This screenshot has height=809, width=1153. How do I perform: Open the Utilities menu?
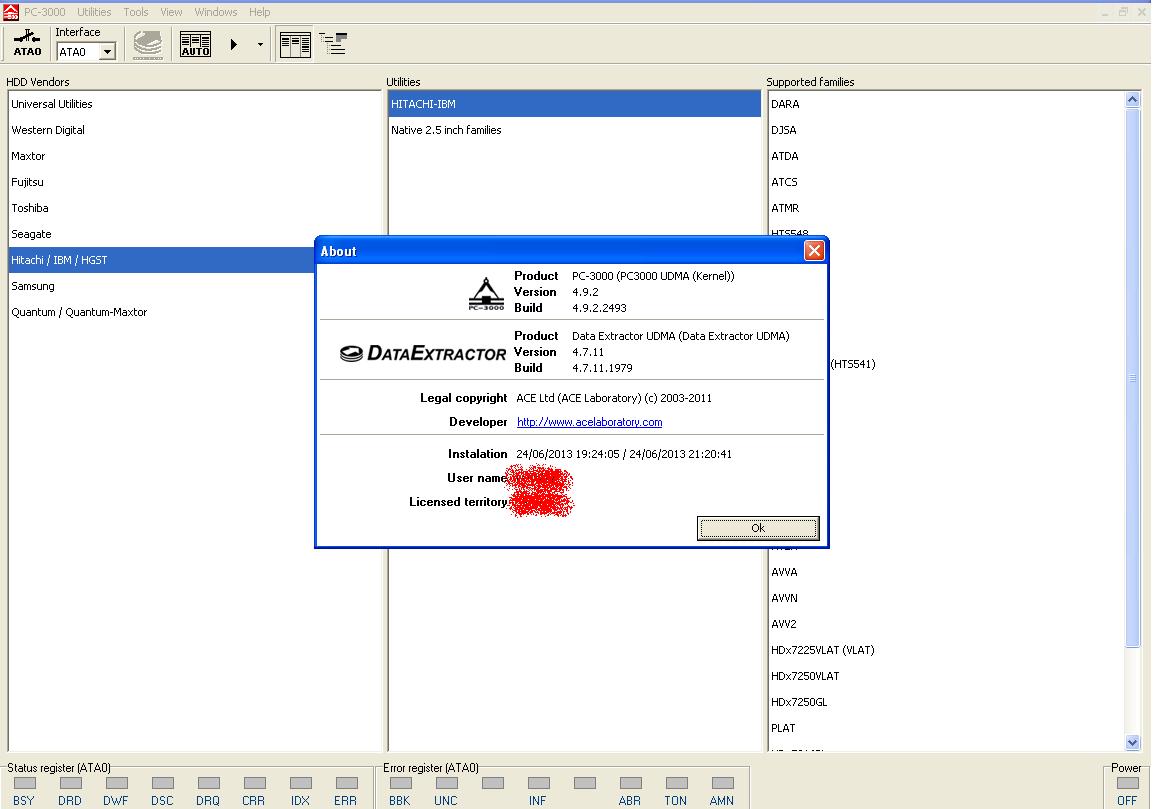coord(94,12)
